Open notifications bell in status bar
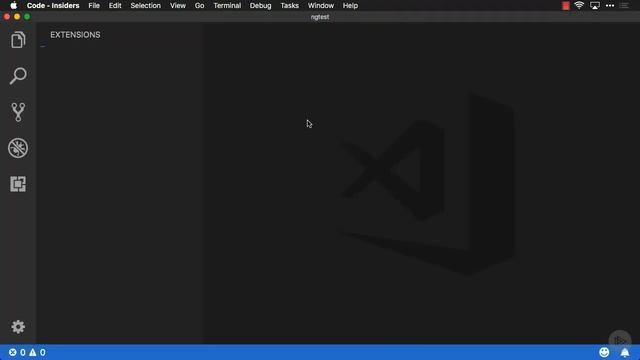The width and height of the screenshot is (640, 360). (625, 352)
